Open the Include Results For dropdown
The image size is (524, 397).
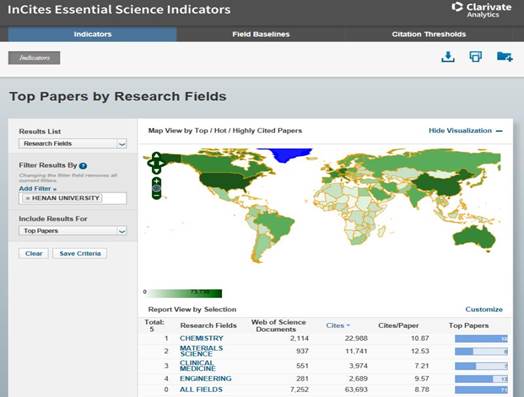[x=73, y=231]
